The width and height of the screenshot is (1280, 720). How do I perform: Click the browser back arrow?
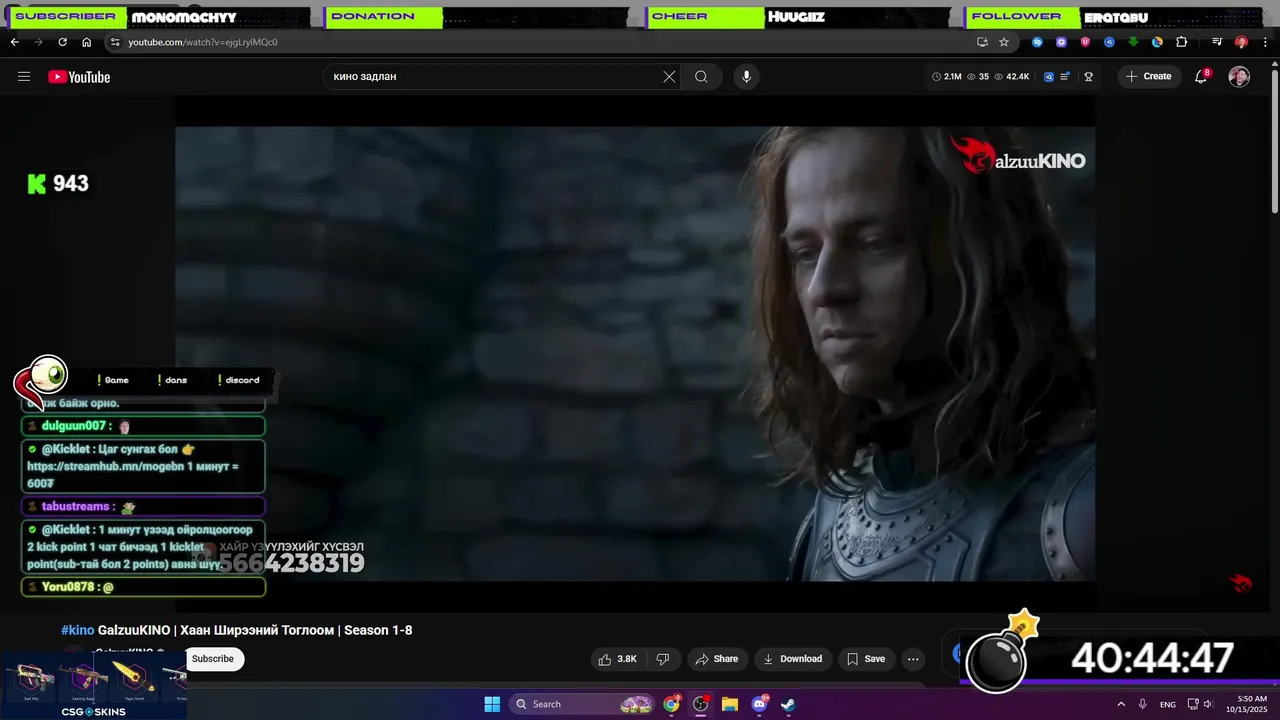pyautogui.click(x=14, y=42)
